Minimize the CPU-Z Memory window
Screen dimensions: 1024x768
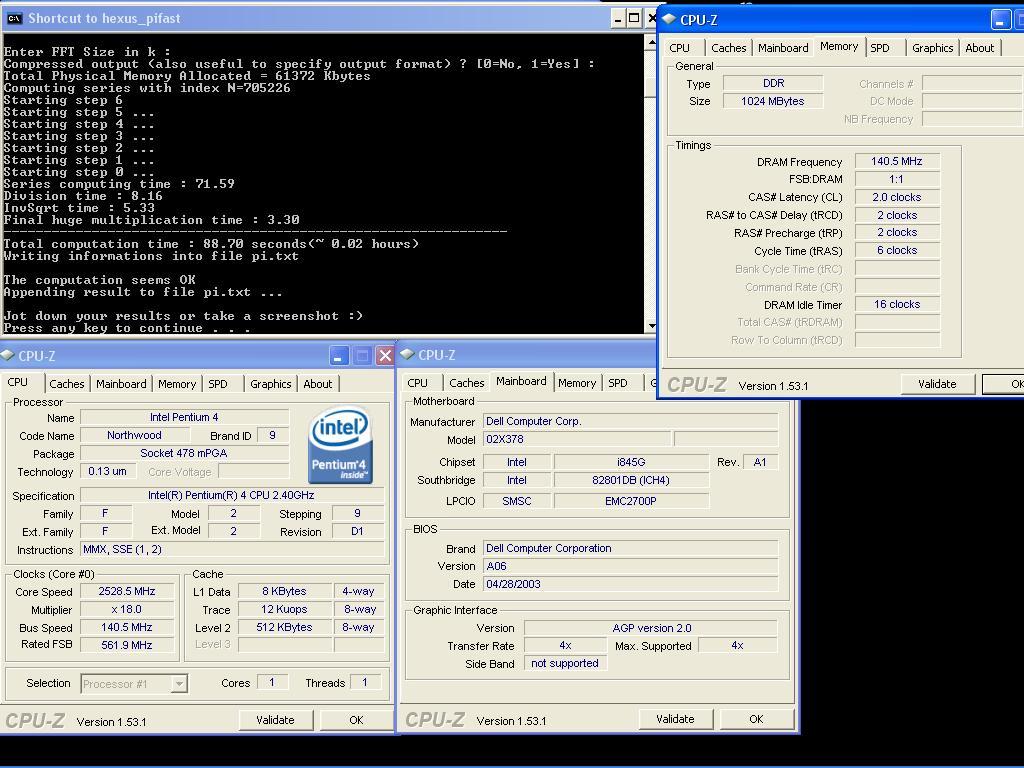(1000, 20)
